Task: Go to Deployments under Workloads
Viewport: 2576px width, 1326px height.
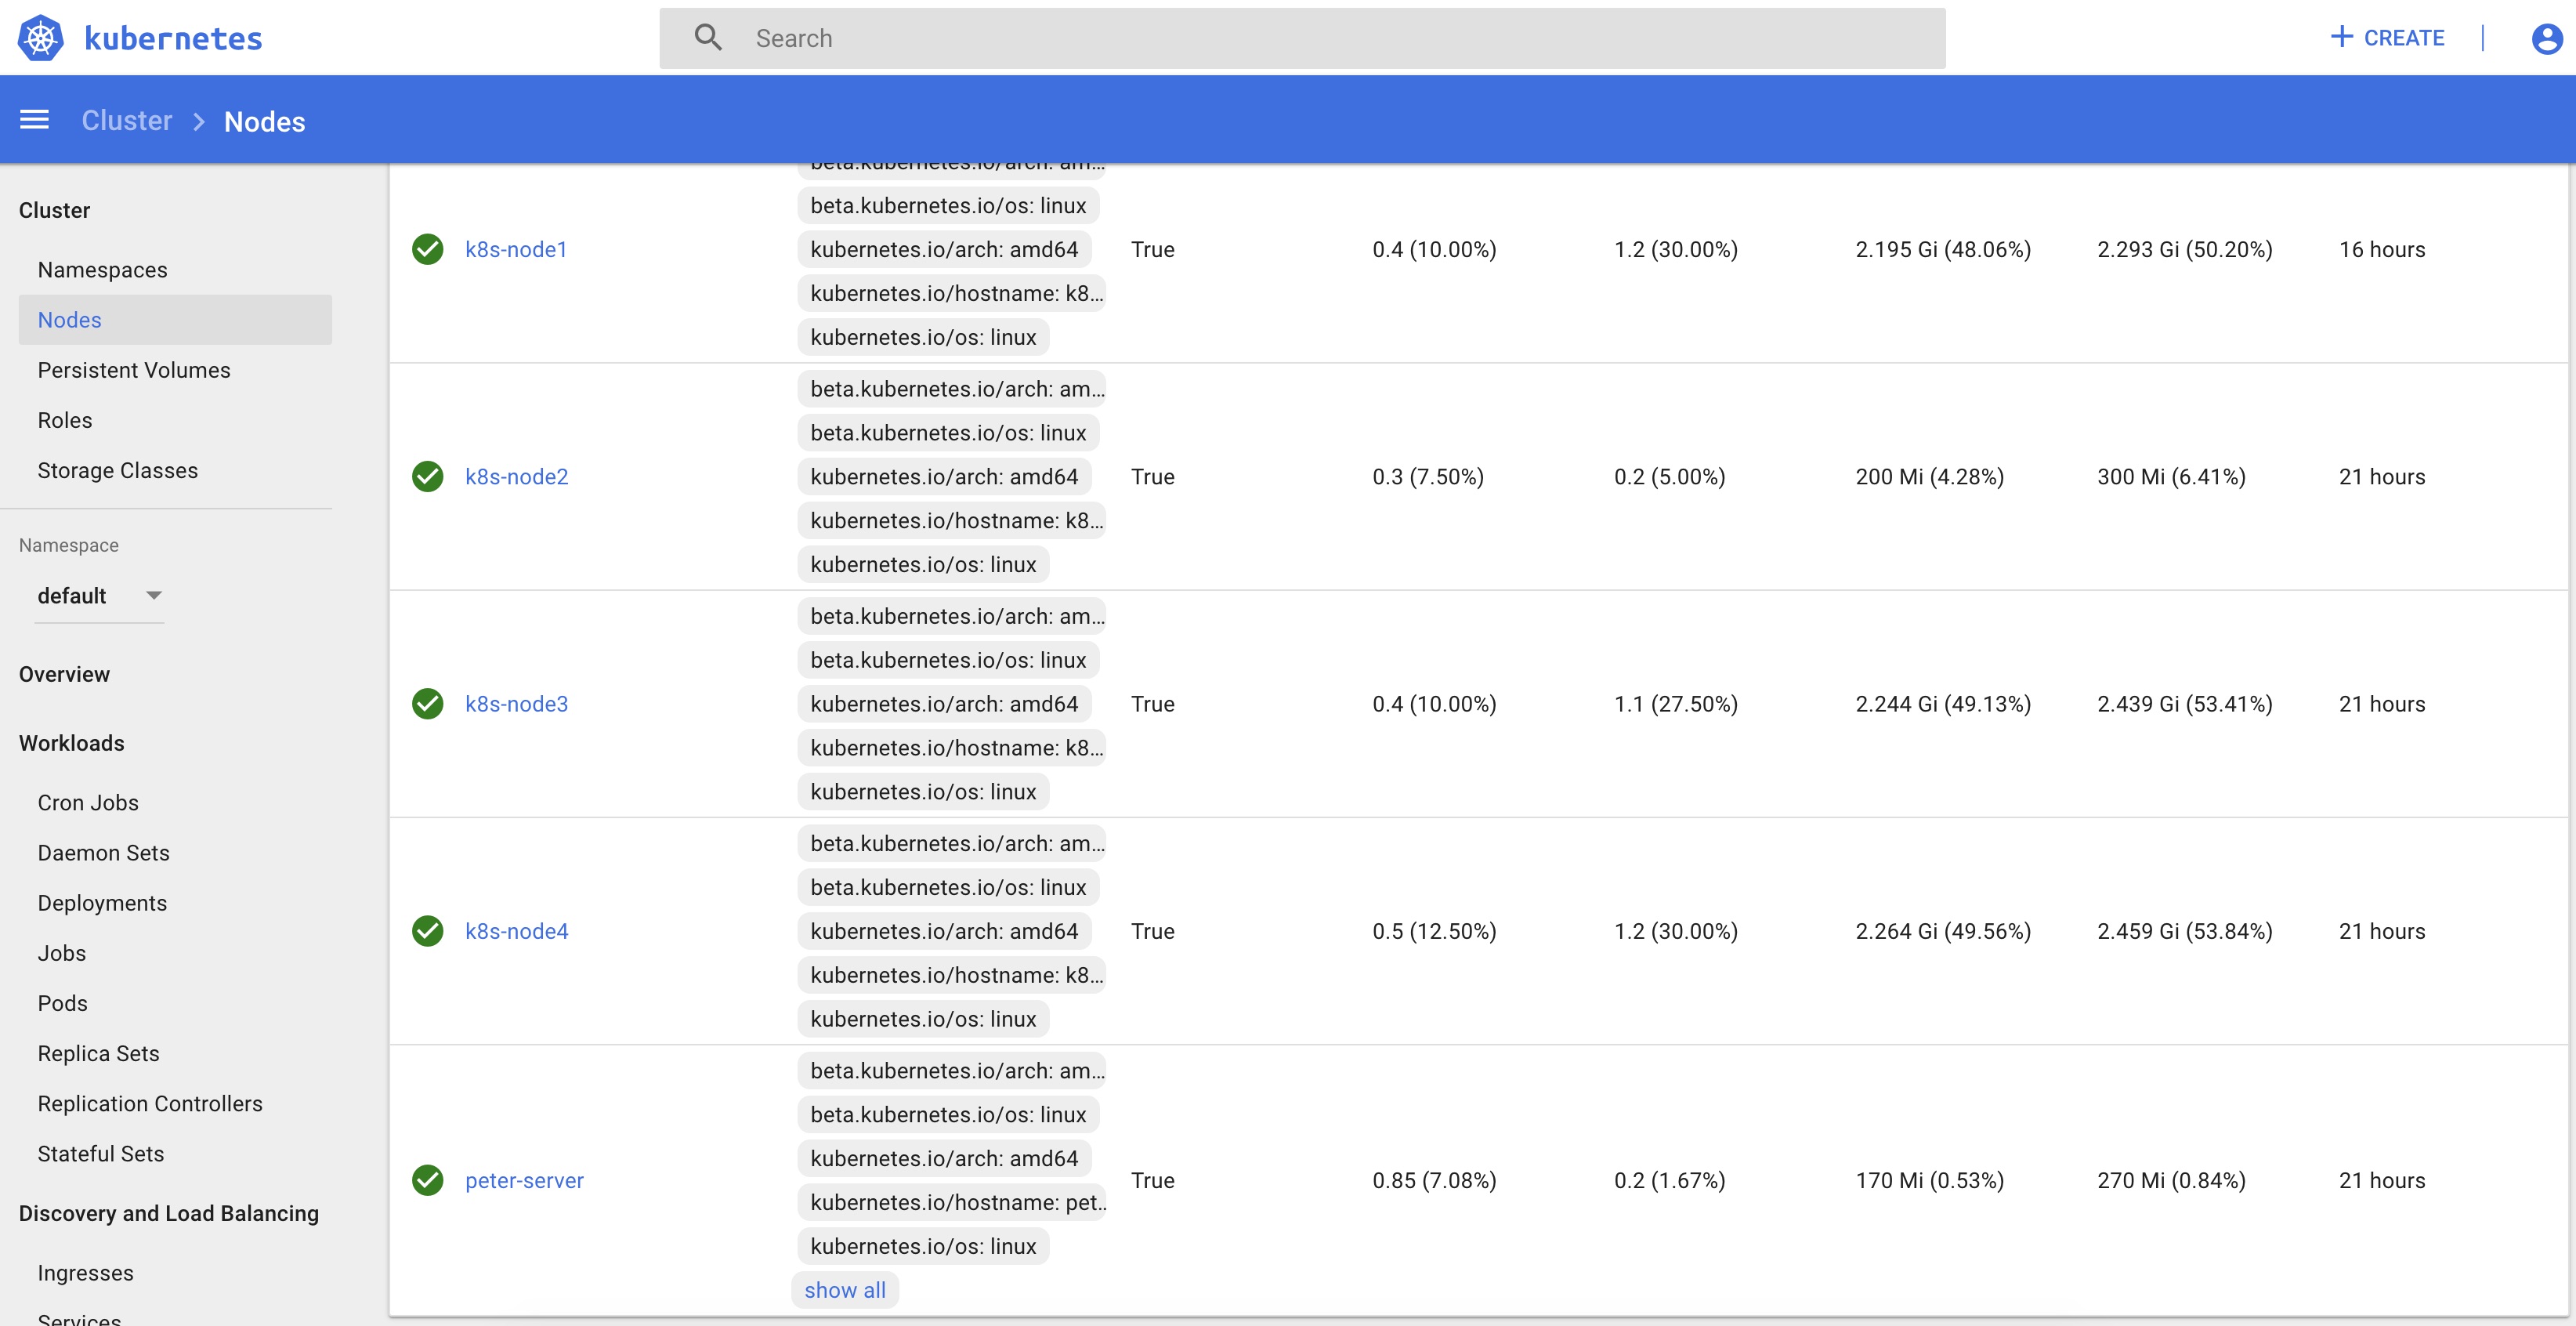Action: pos(102,903)
